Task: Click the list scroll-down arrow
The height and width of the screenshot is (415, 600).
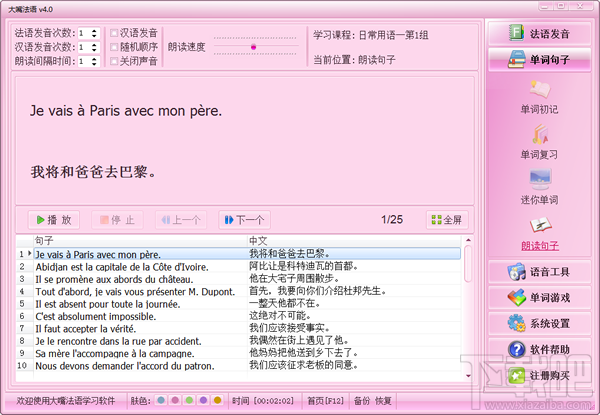Action: tap(468, 376)
